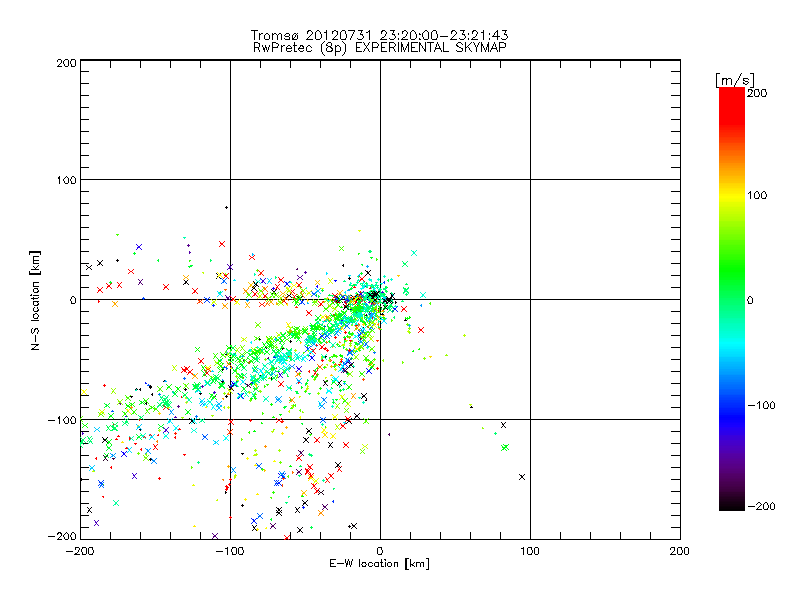This screenshot has height=600, width=800.
Task: Click the y-axis tick label '200' at top
Action: click(x=66, y=63)
